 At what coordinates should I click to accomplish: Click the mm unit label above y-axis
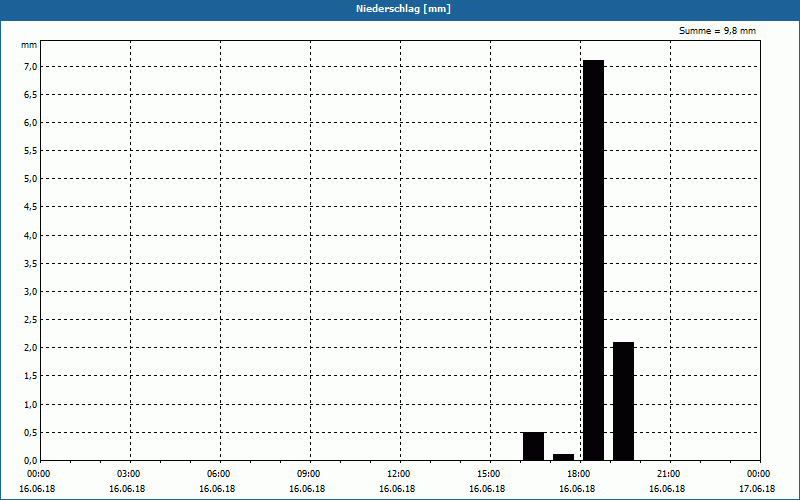click(x=29, y=45)
